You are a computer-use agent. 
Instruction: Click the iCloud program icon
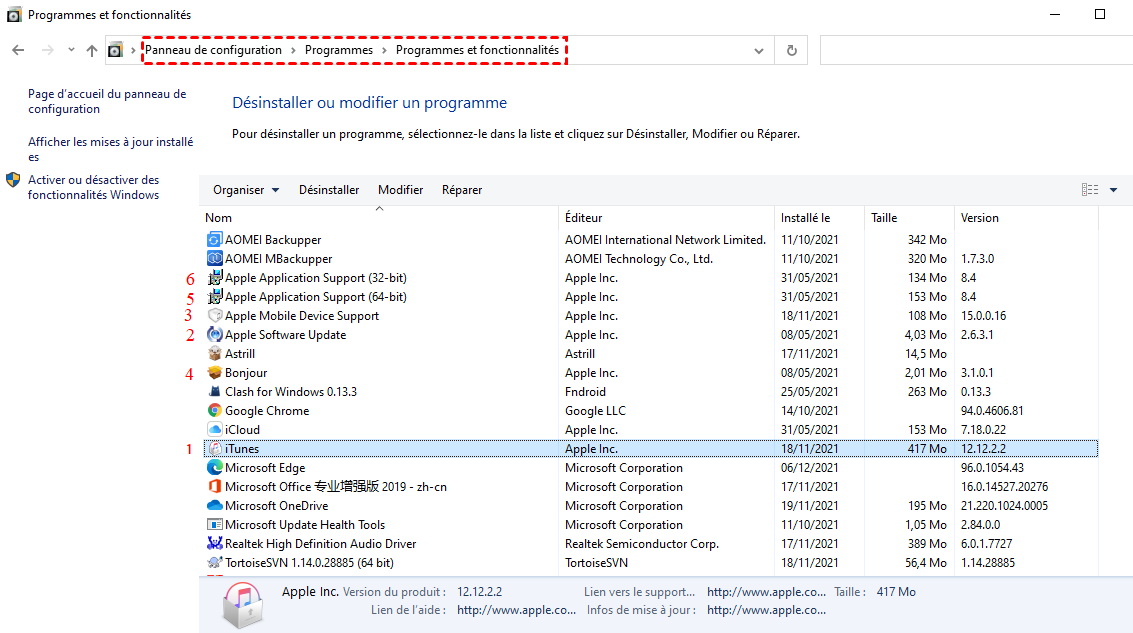tap(215, 429)
